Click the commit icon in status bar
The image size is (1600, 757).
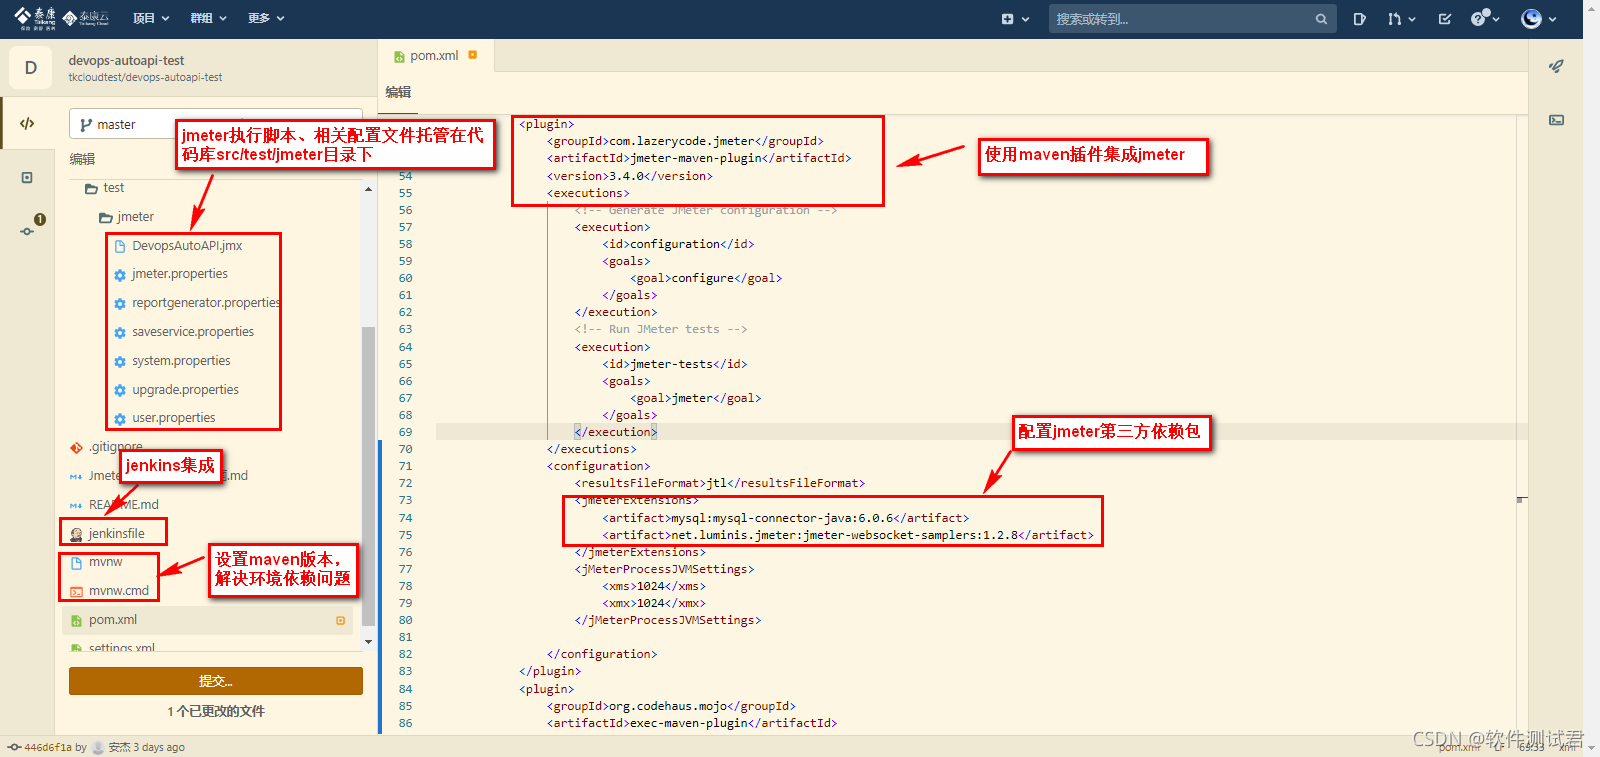14,747
